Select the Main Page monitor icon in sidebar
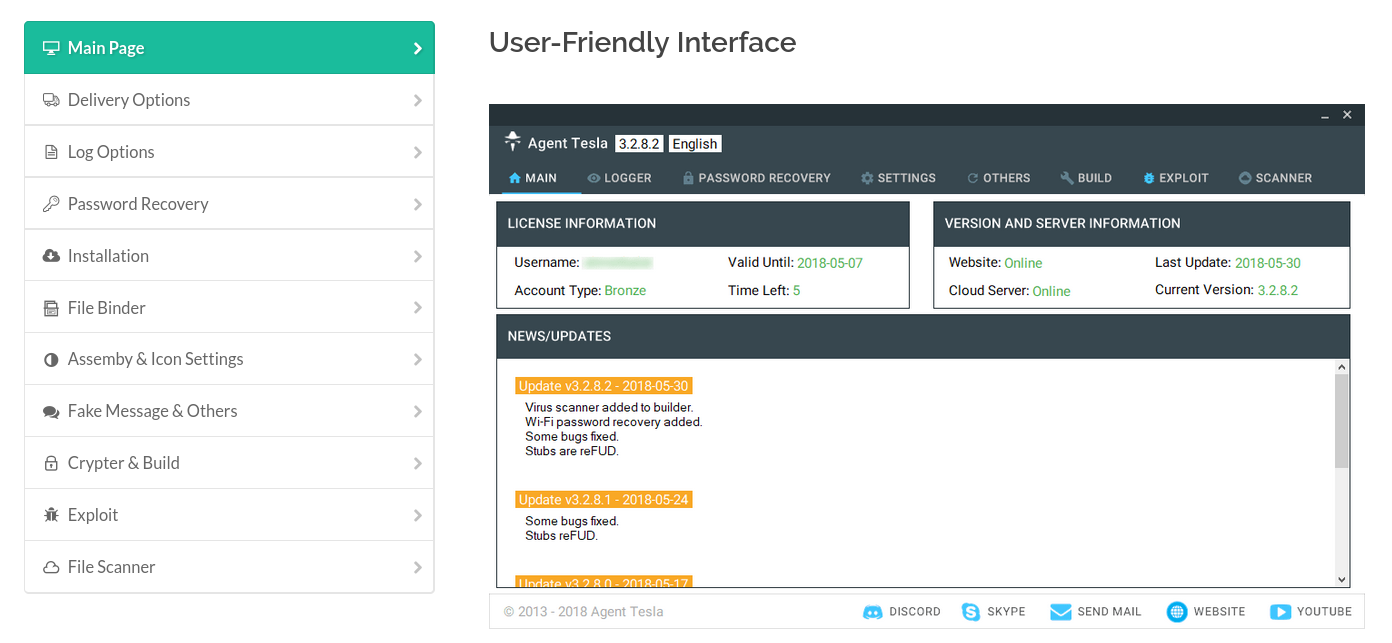Image resolution: width=1392 pixels, height=643 pixels. pyautogui.click(x=50, y=47)
